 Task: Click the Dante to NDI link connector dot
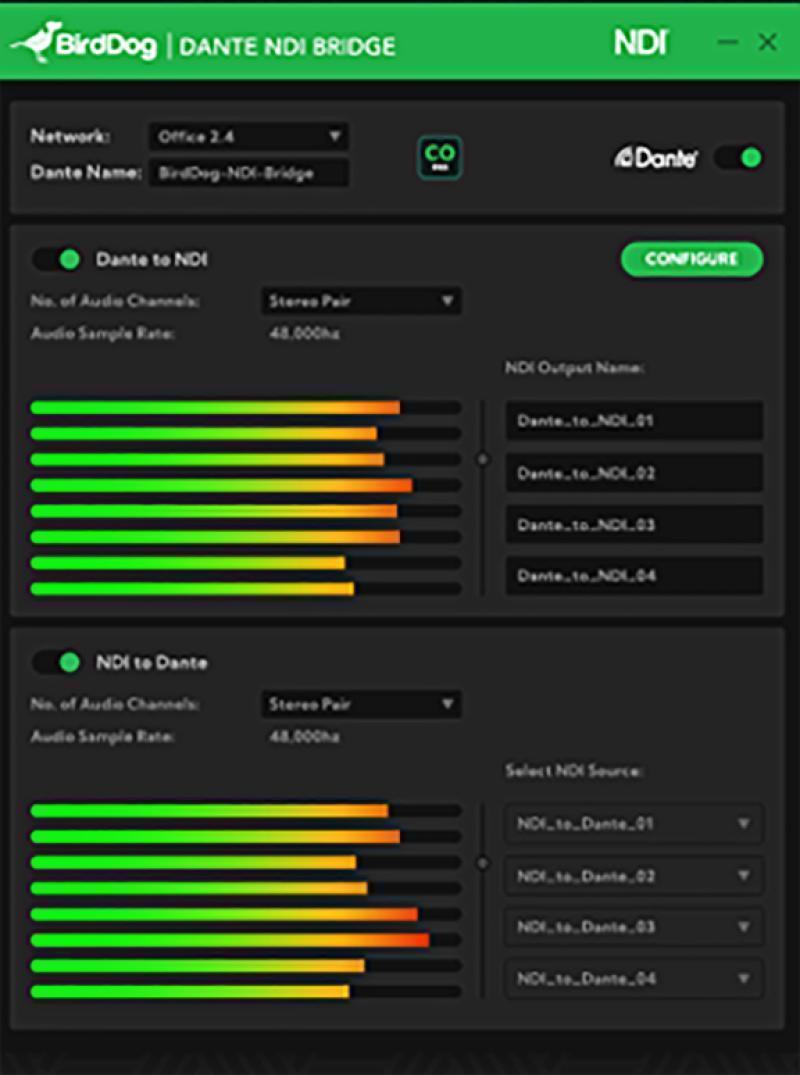[483, 459]
